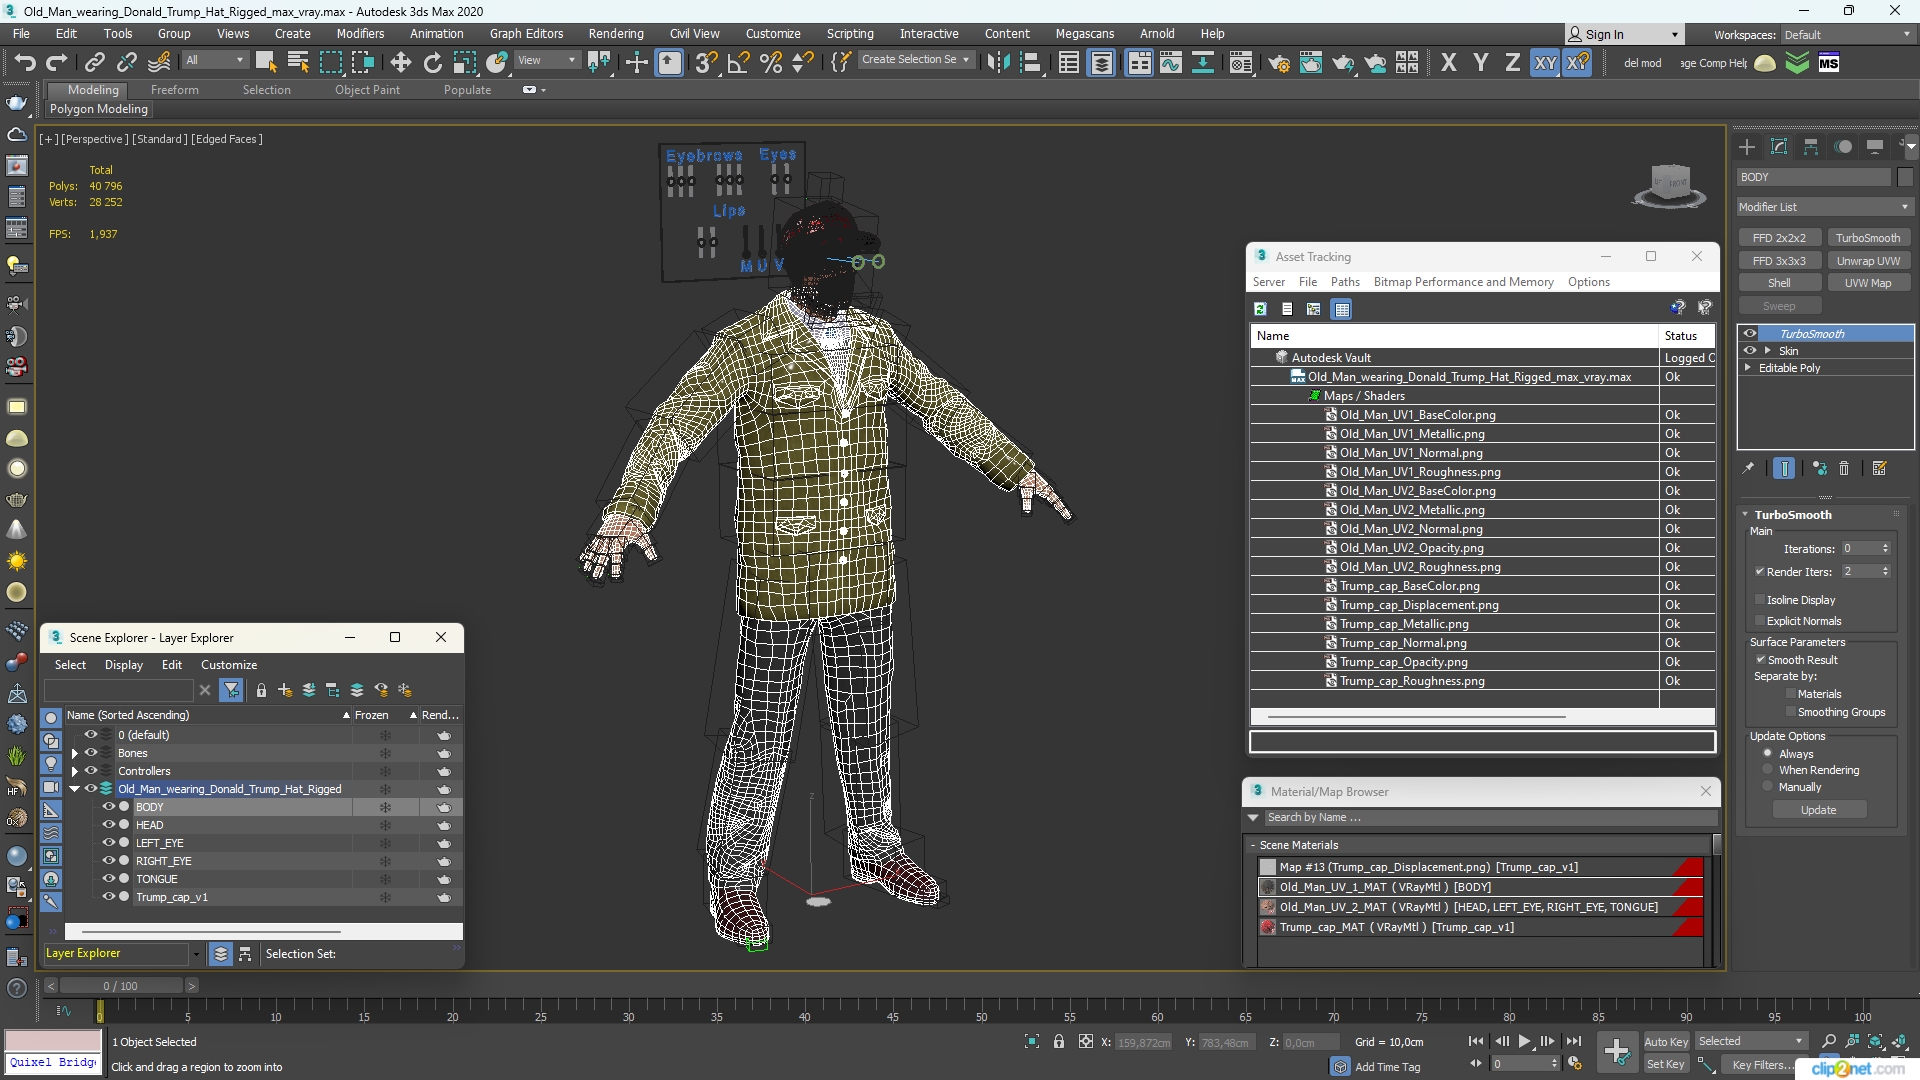1920x1080 pixels.
Task: Restrict to Z axis
Action: tap(1512, 62)
